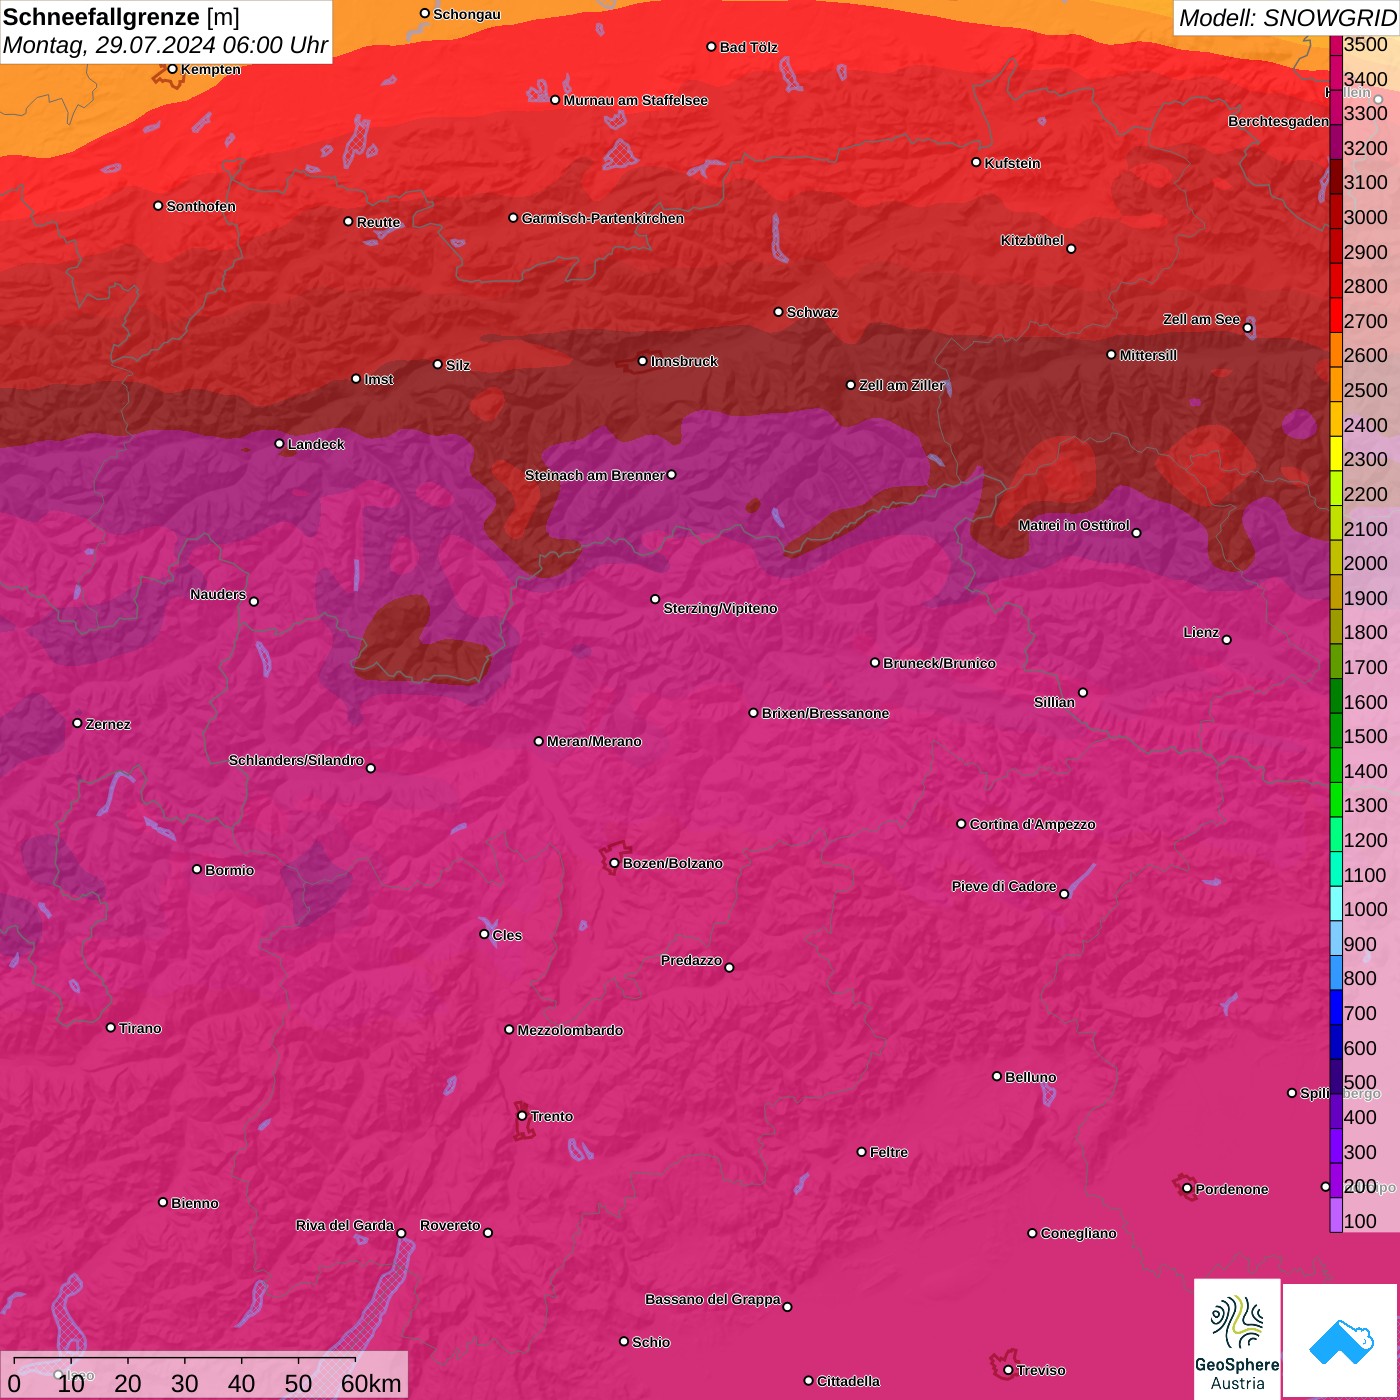
Task: Click the 1000 m light-blue legend swatch
Action: 1335,903
